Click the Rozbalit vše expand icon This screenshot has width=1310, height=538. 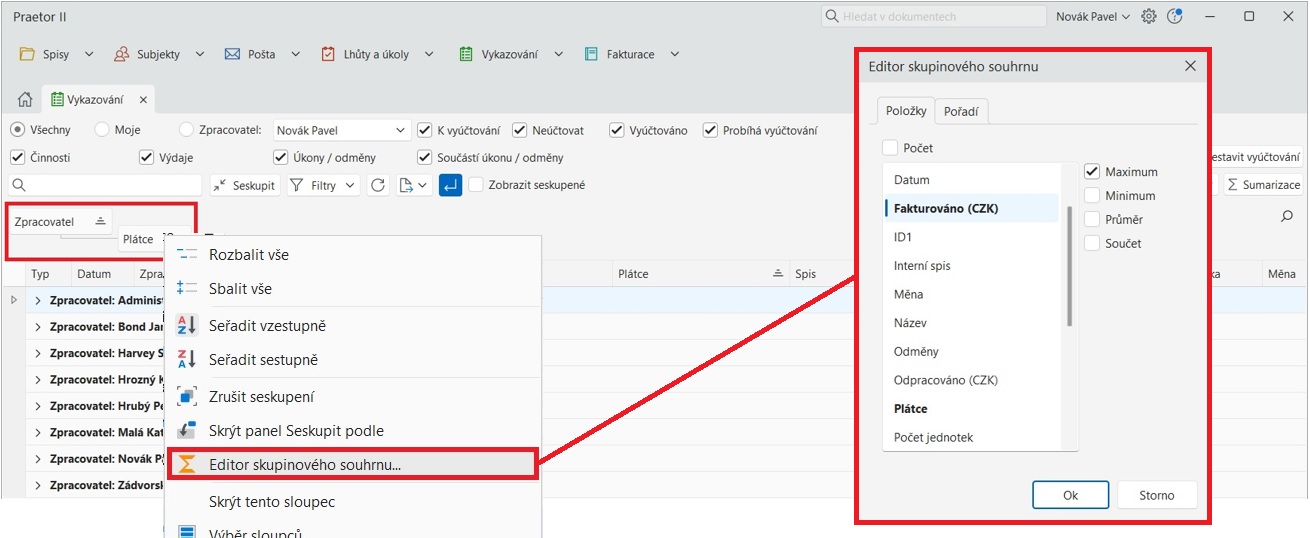(187, 255)
